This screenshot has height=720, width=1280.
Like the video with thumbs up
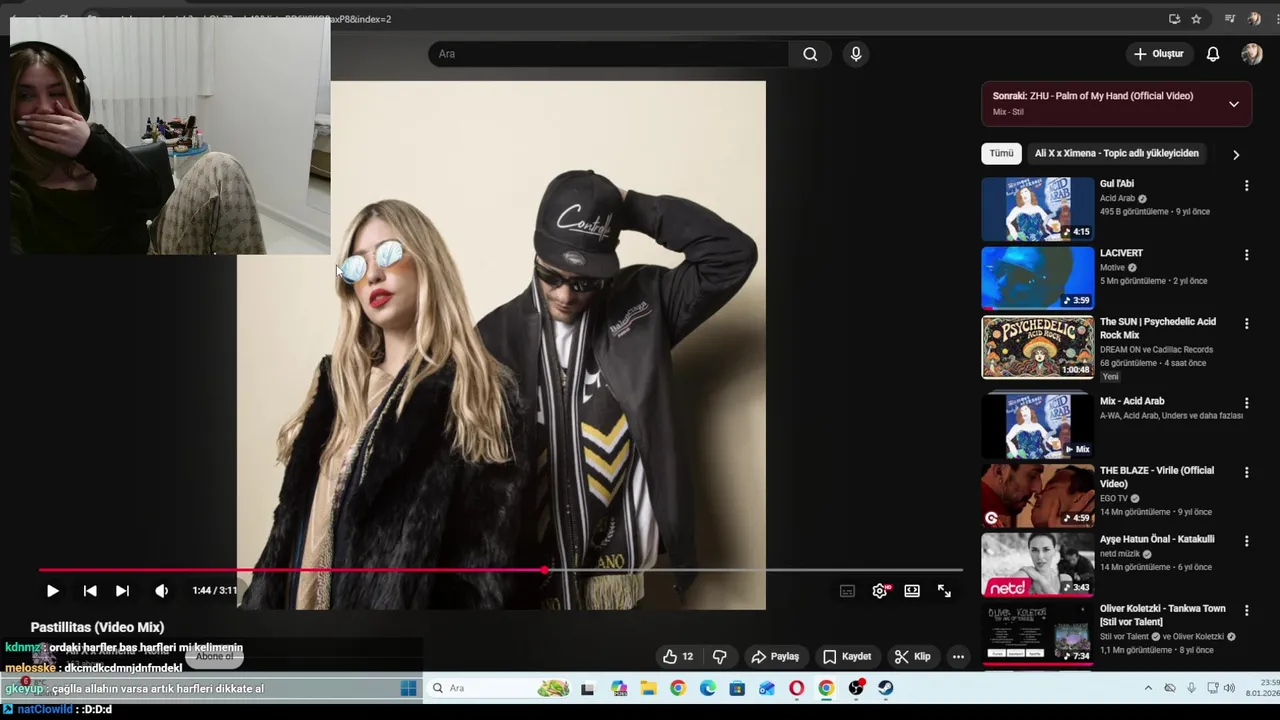[x=678, y=657]
